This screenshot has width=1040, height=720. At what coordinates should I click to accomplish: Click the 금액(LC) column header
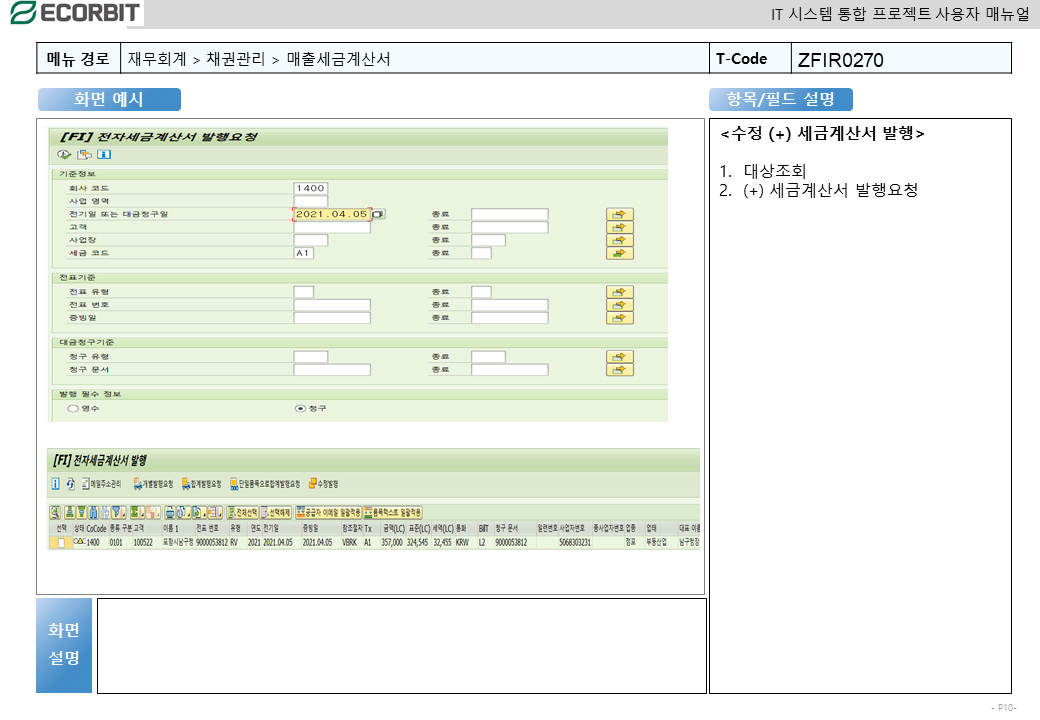[x=393, y=528]
